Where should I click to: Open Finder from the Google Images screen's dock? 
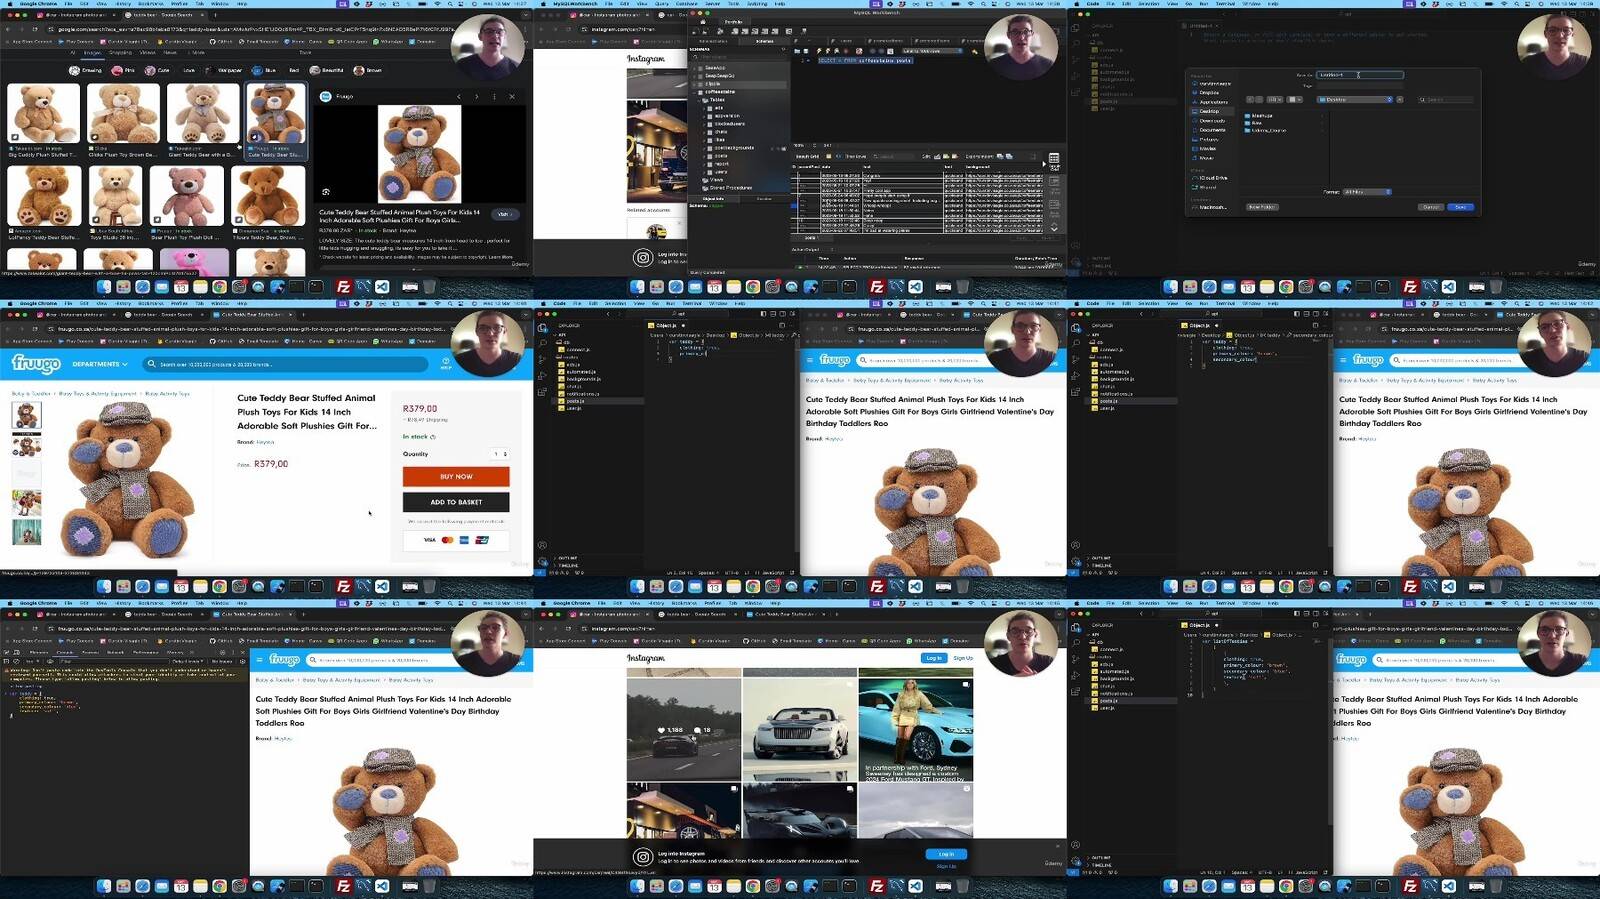103,287
